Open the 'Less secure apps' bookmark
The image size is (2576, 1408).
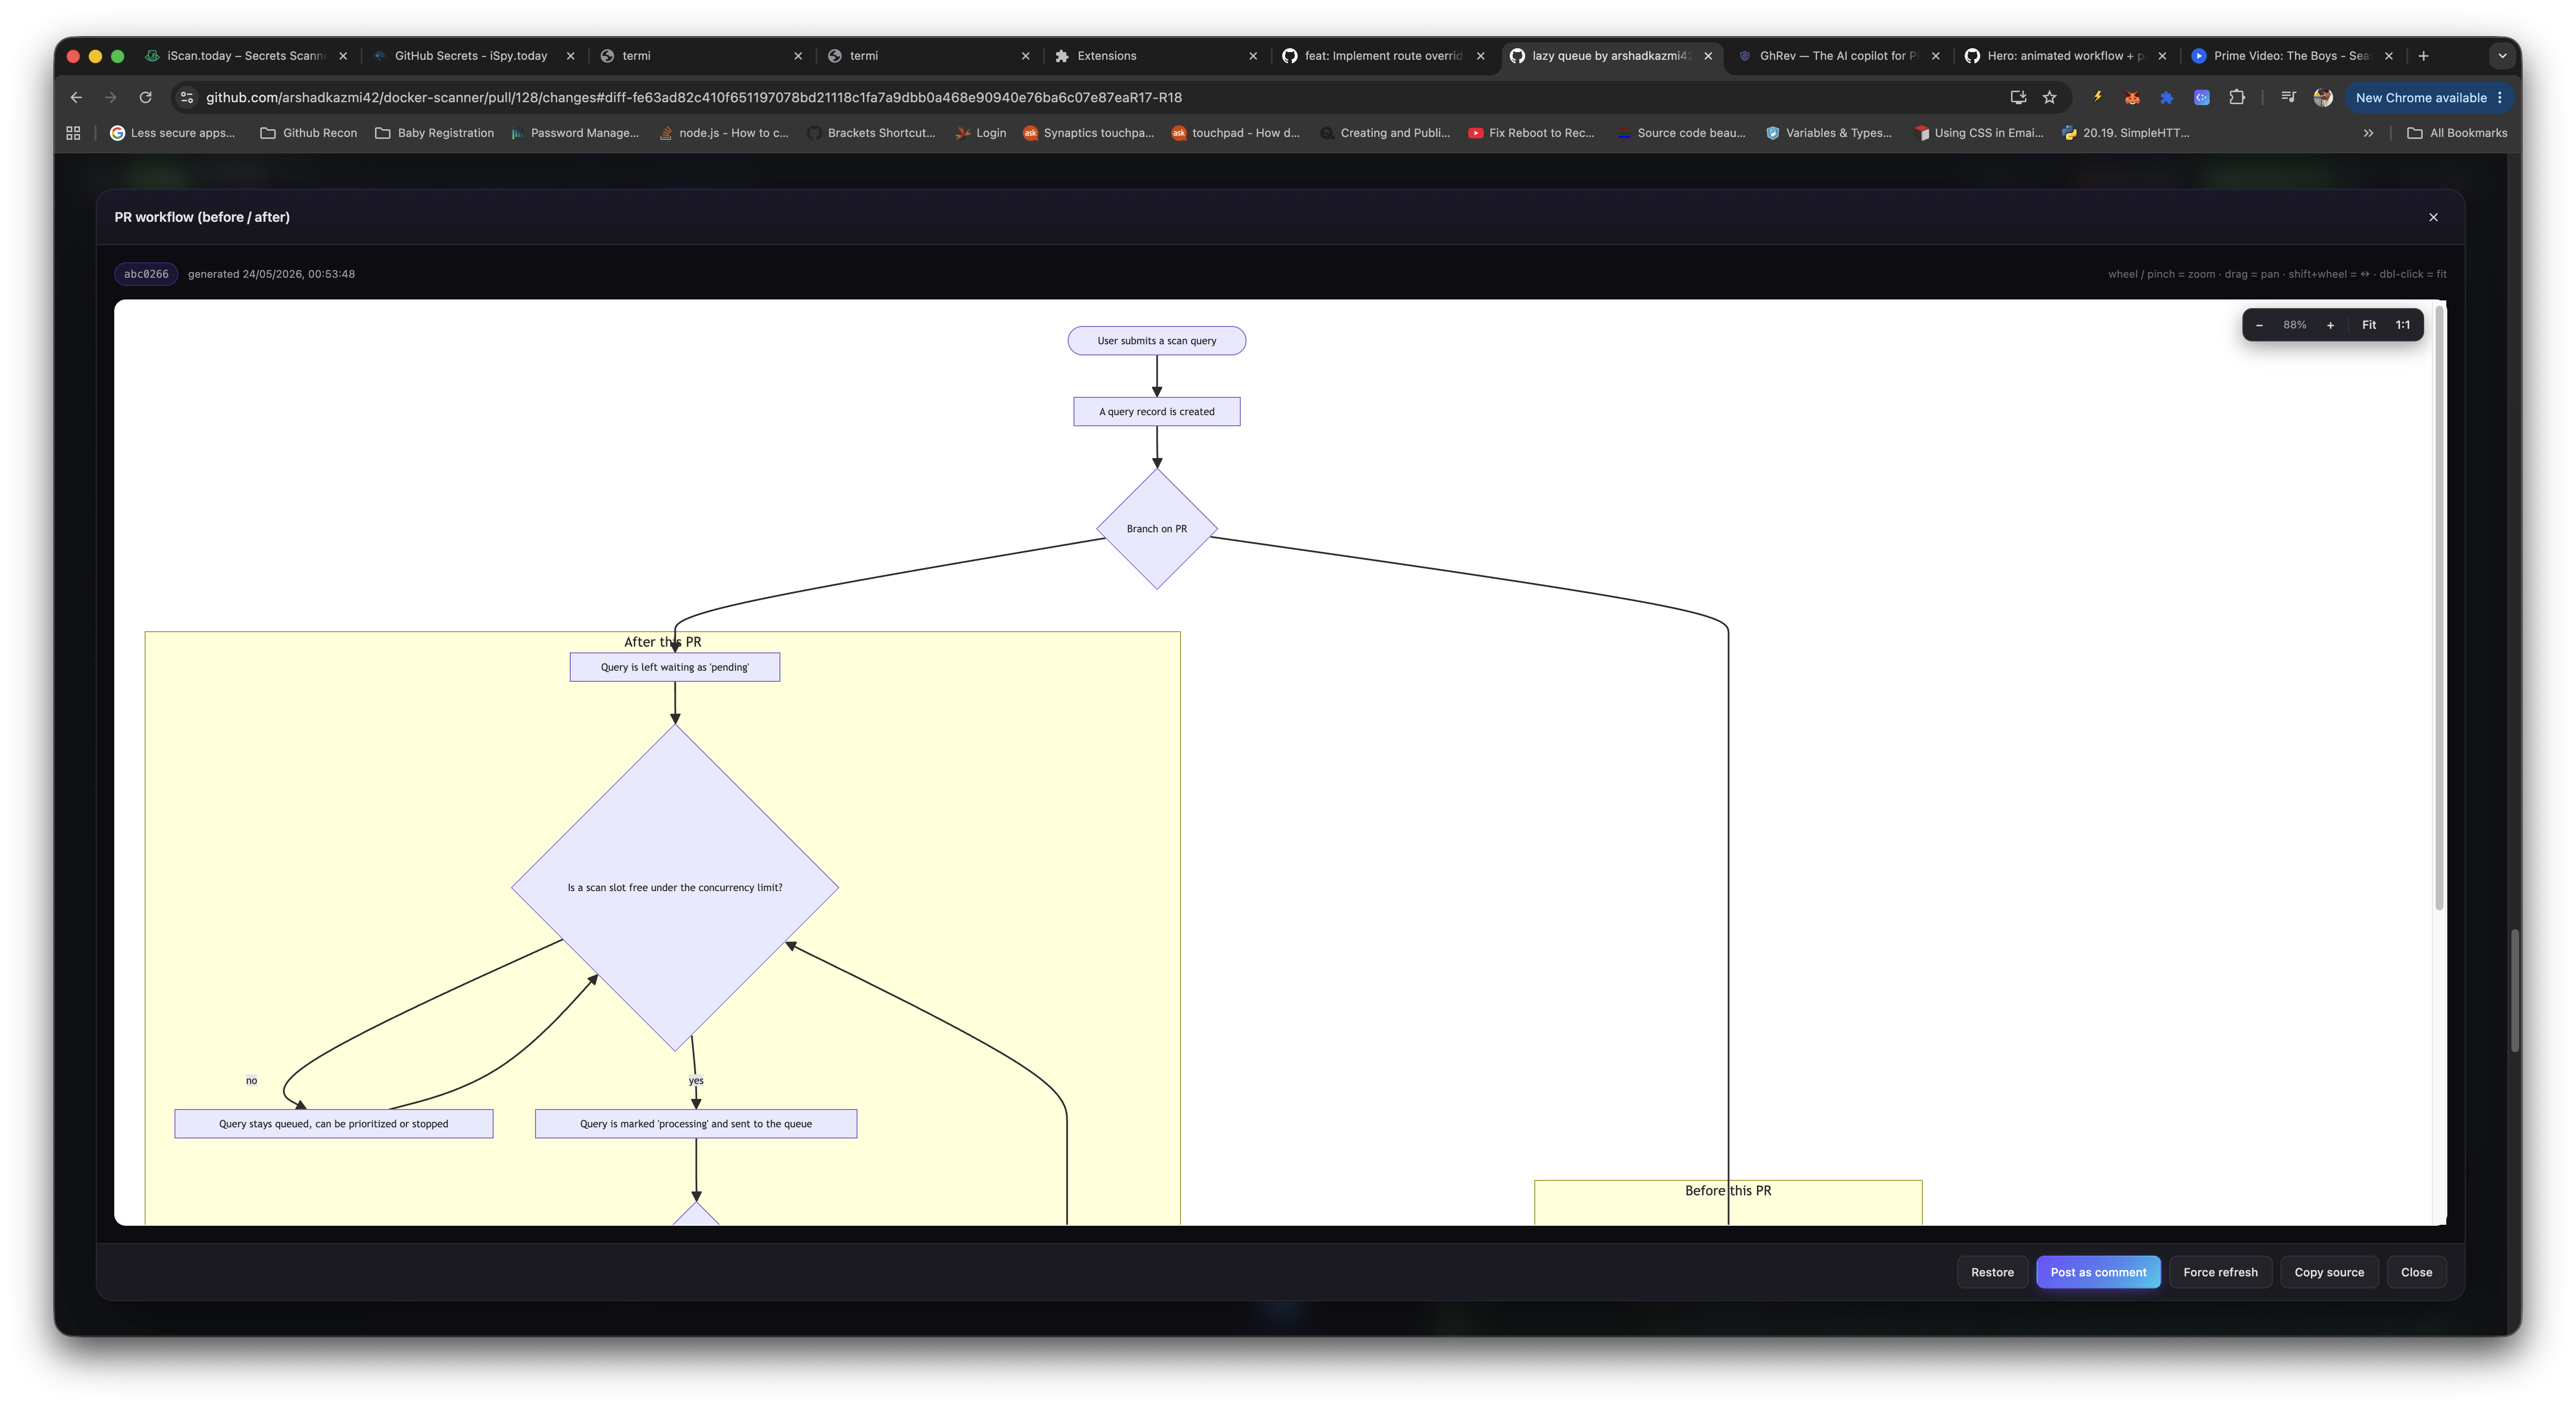tap(173, 133)
